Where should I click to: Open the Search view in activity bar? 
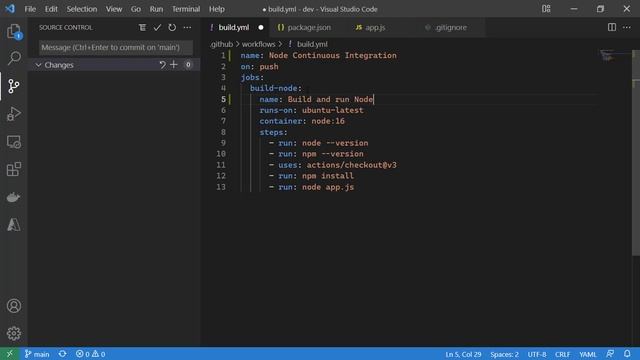click(x=14, y=58)
